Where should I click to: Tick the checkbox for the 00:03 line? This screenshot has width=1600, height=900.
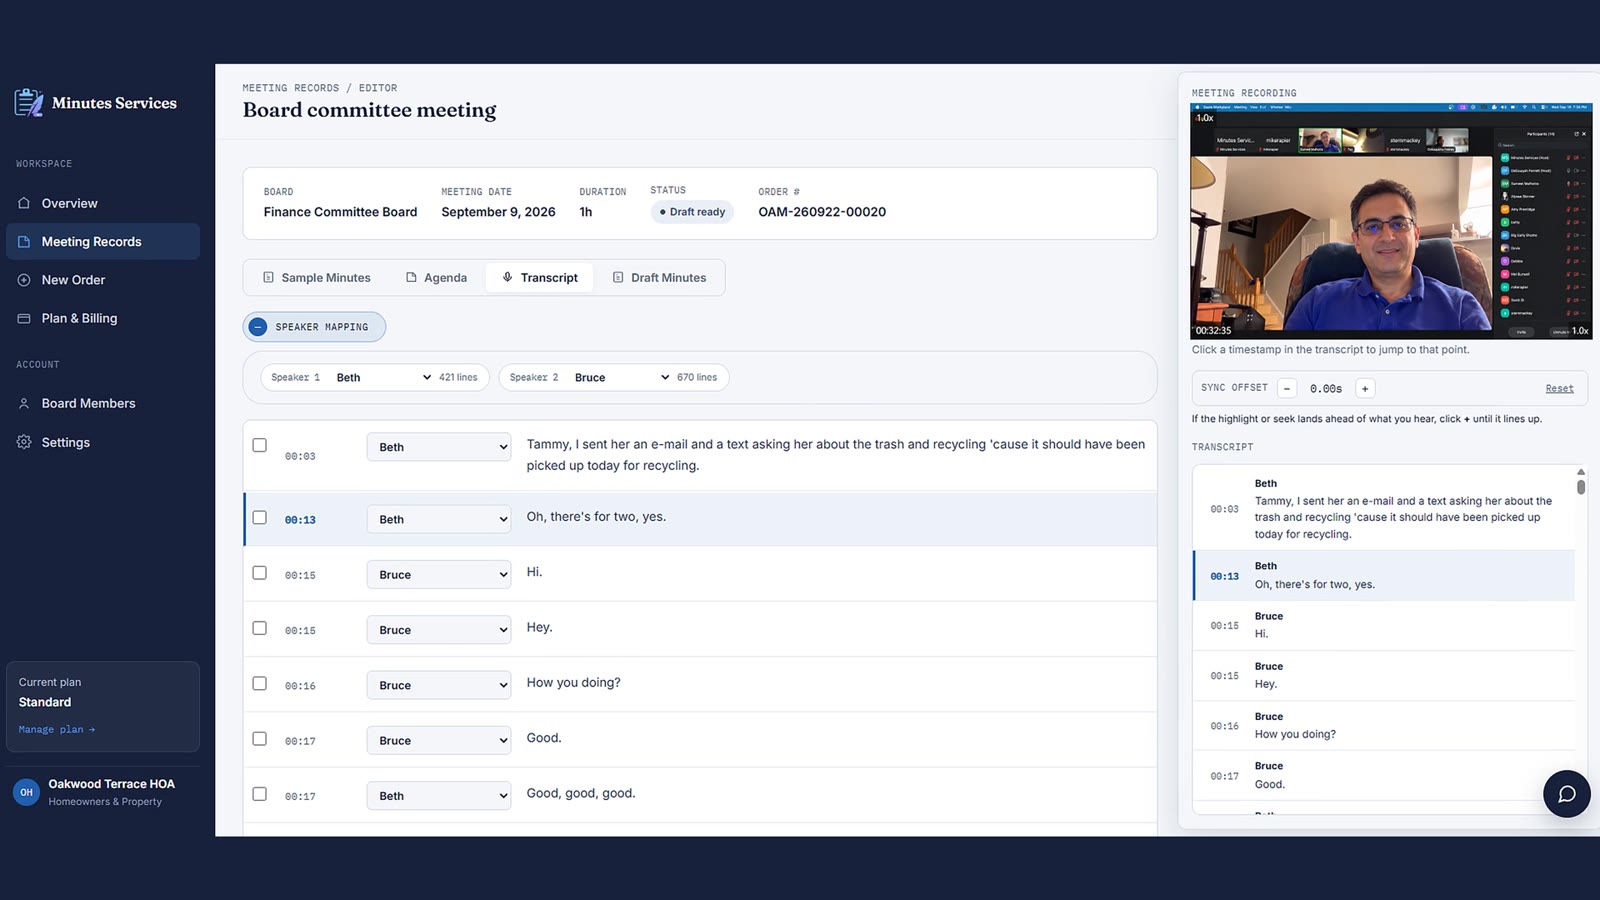(x=260, y=445)
